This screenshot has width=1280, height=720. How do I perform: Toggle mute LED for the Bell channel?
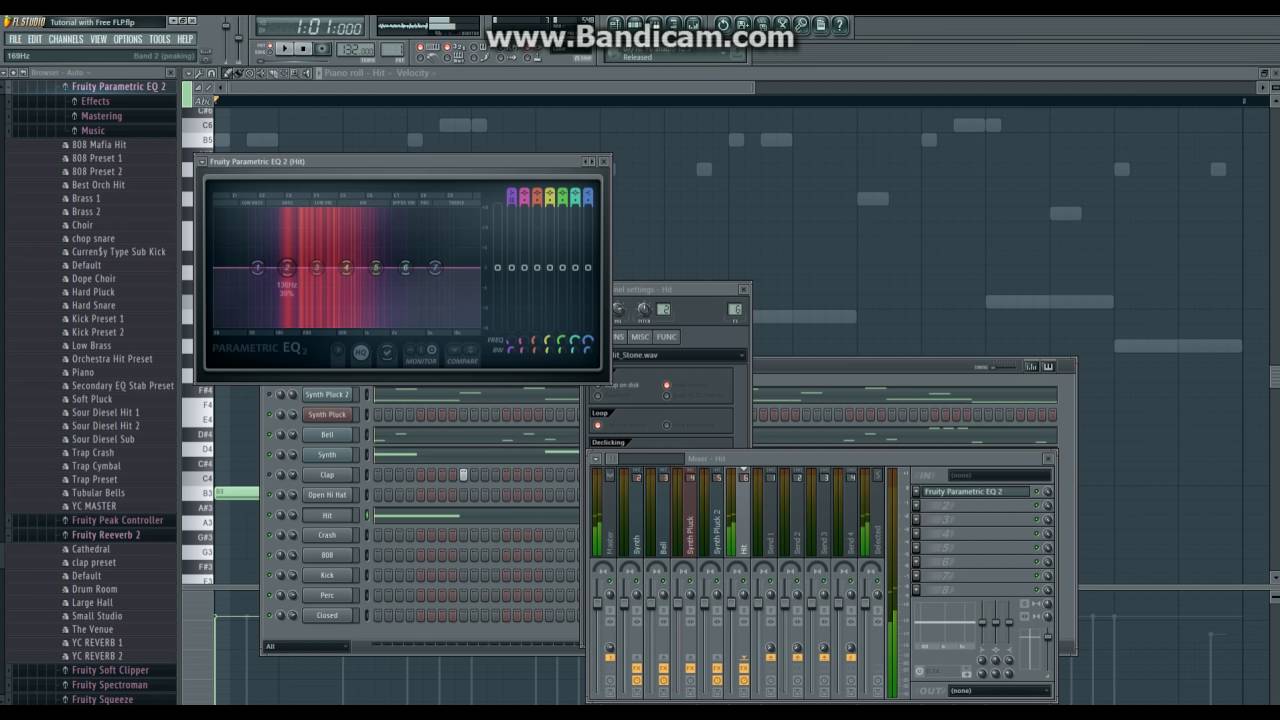pos(268,434)
